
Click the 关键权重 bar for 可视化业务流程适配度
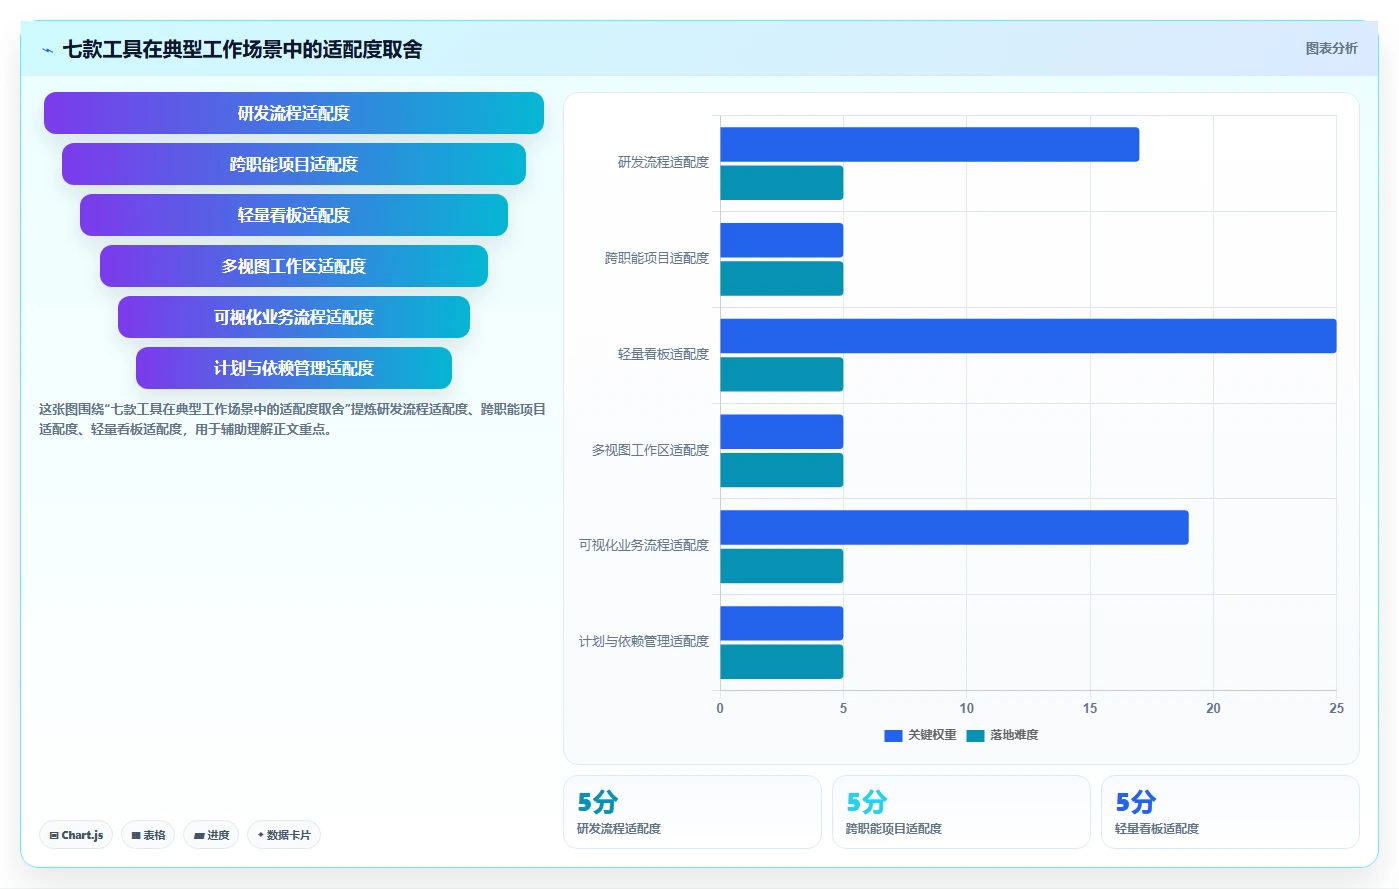point(954,528)
